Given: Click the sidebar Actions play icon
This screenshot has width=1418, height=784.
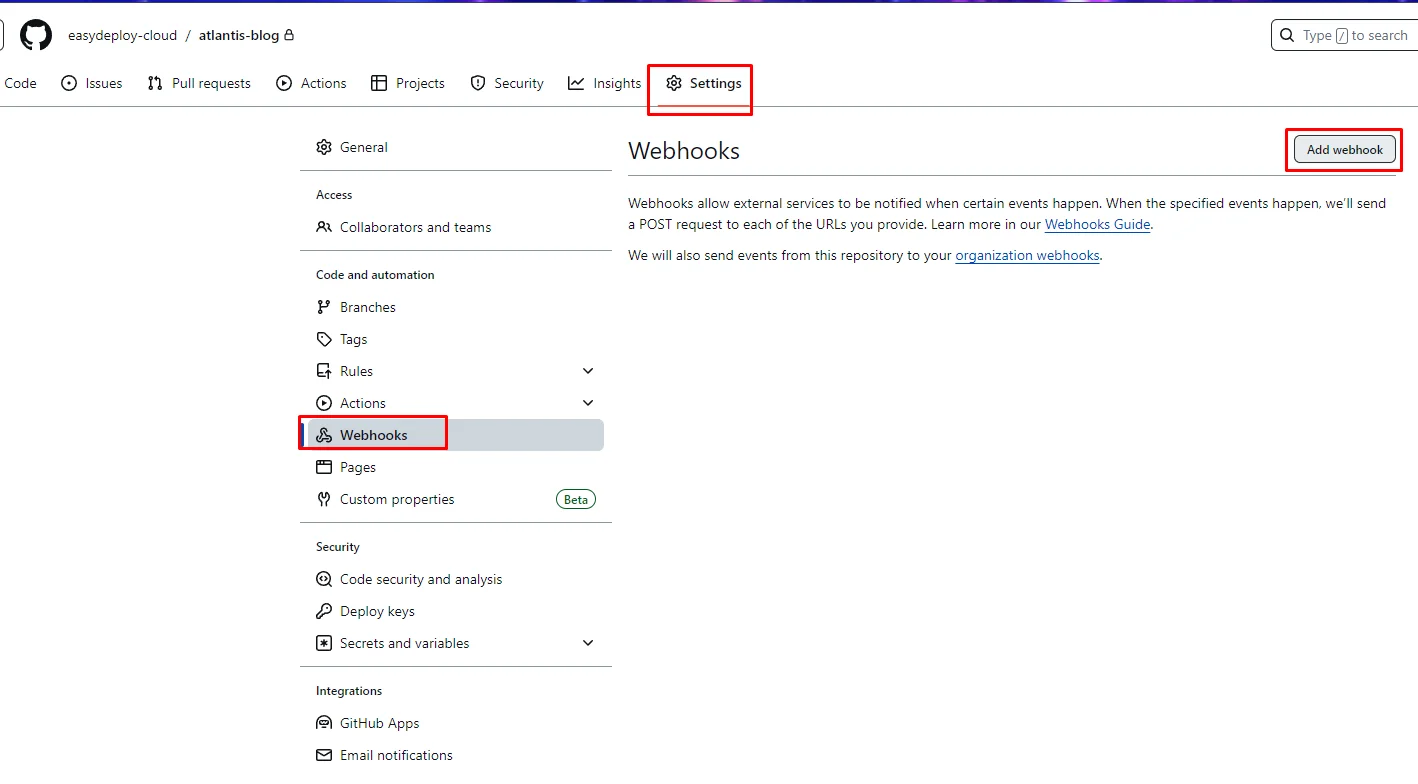Looking at the screenshot, I should click(324, 403).
